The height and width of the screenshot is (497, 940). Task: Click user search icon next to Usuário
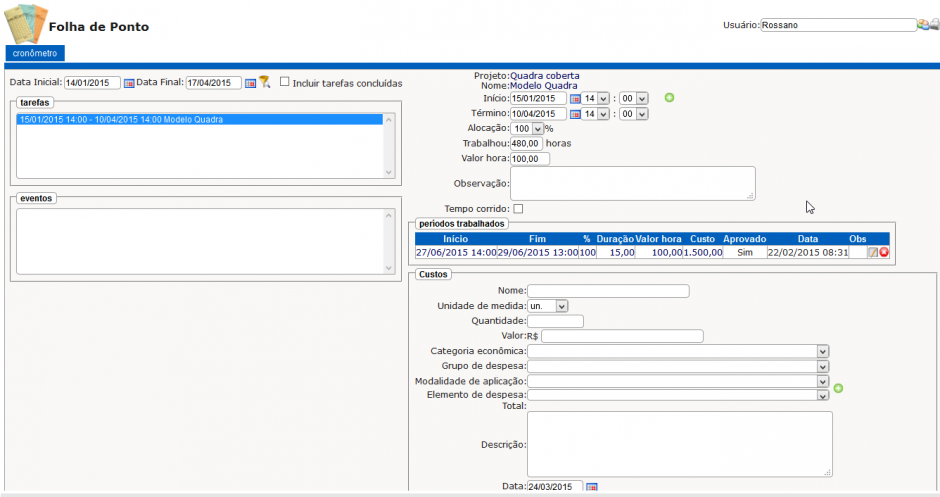pos(926,25)
